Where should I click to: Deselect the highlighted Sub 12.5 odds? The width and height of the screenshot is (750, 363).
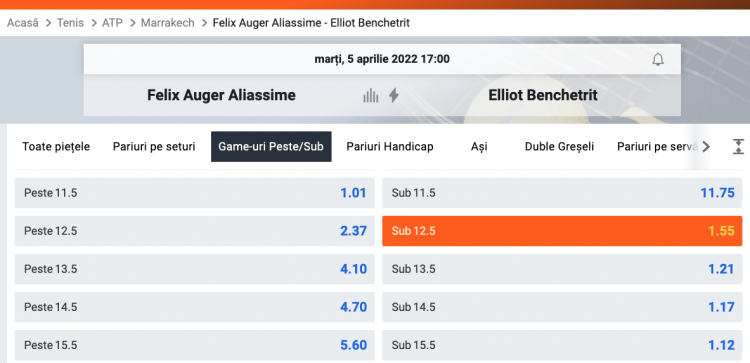tap(562, 231)
